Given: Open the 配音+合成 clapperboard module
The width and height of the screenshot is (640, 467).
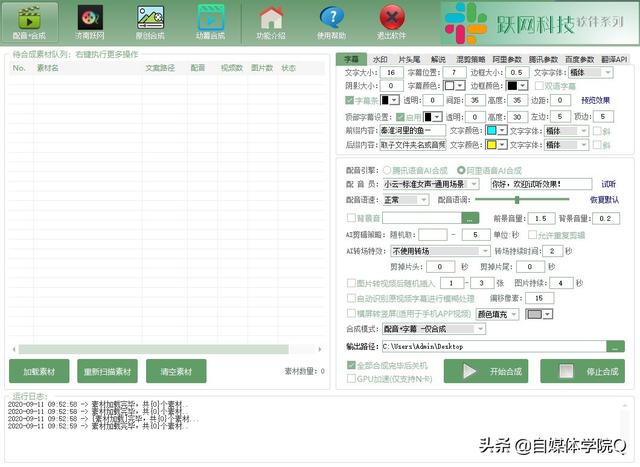Looking at the screenshot, I should pyautogui.click(x=29, y=22).
